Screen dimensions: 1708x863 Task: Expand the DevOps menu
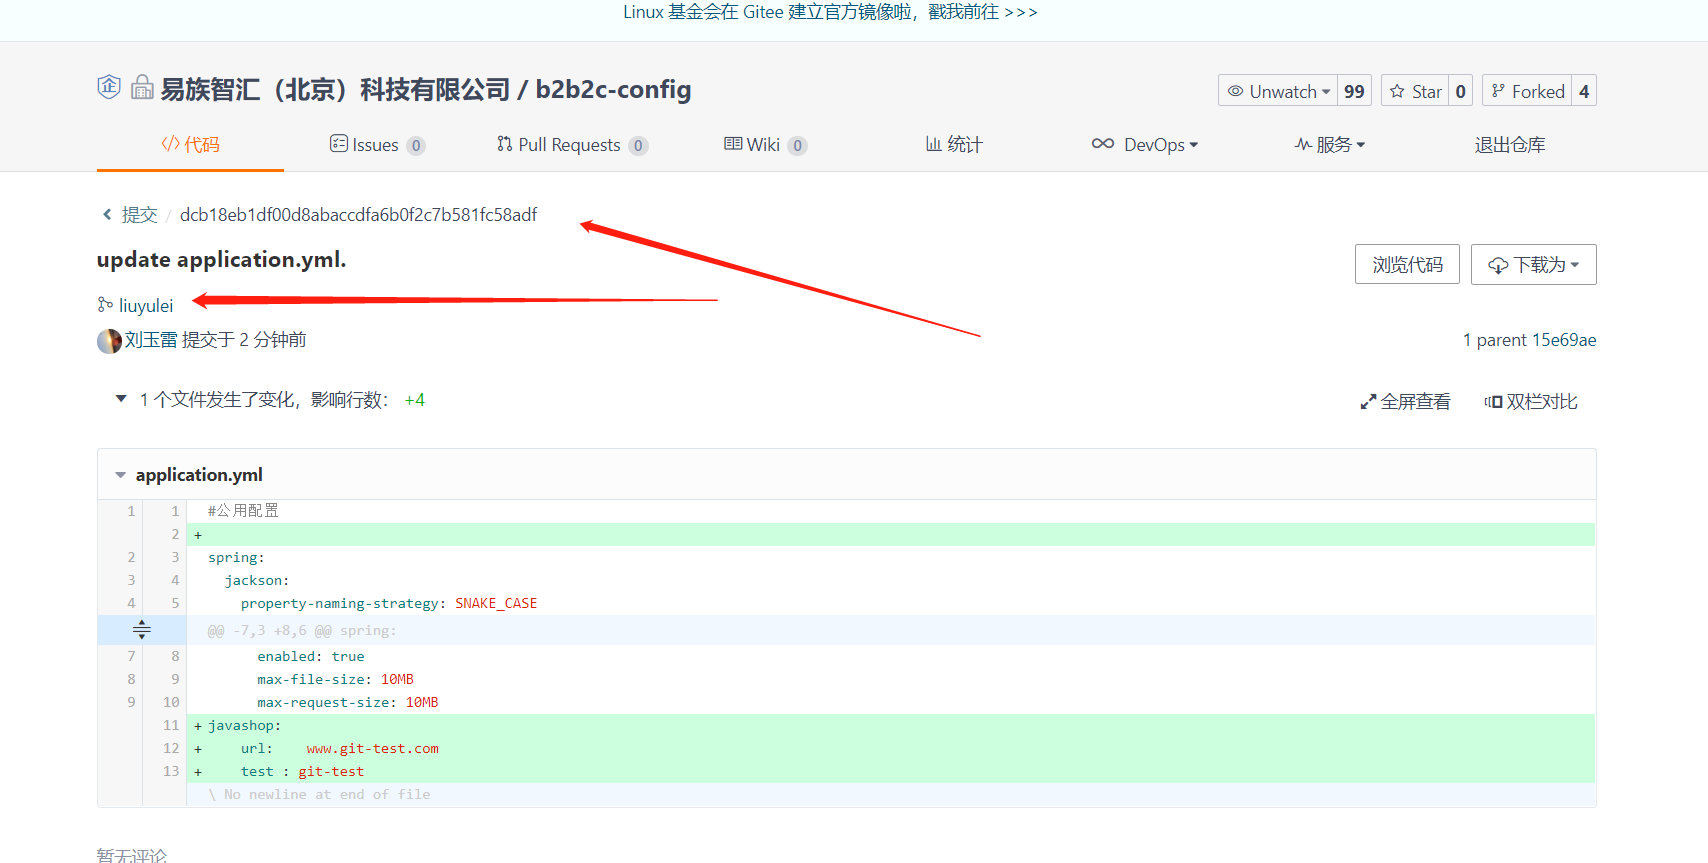[x=1144, y=145]
